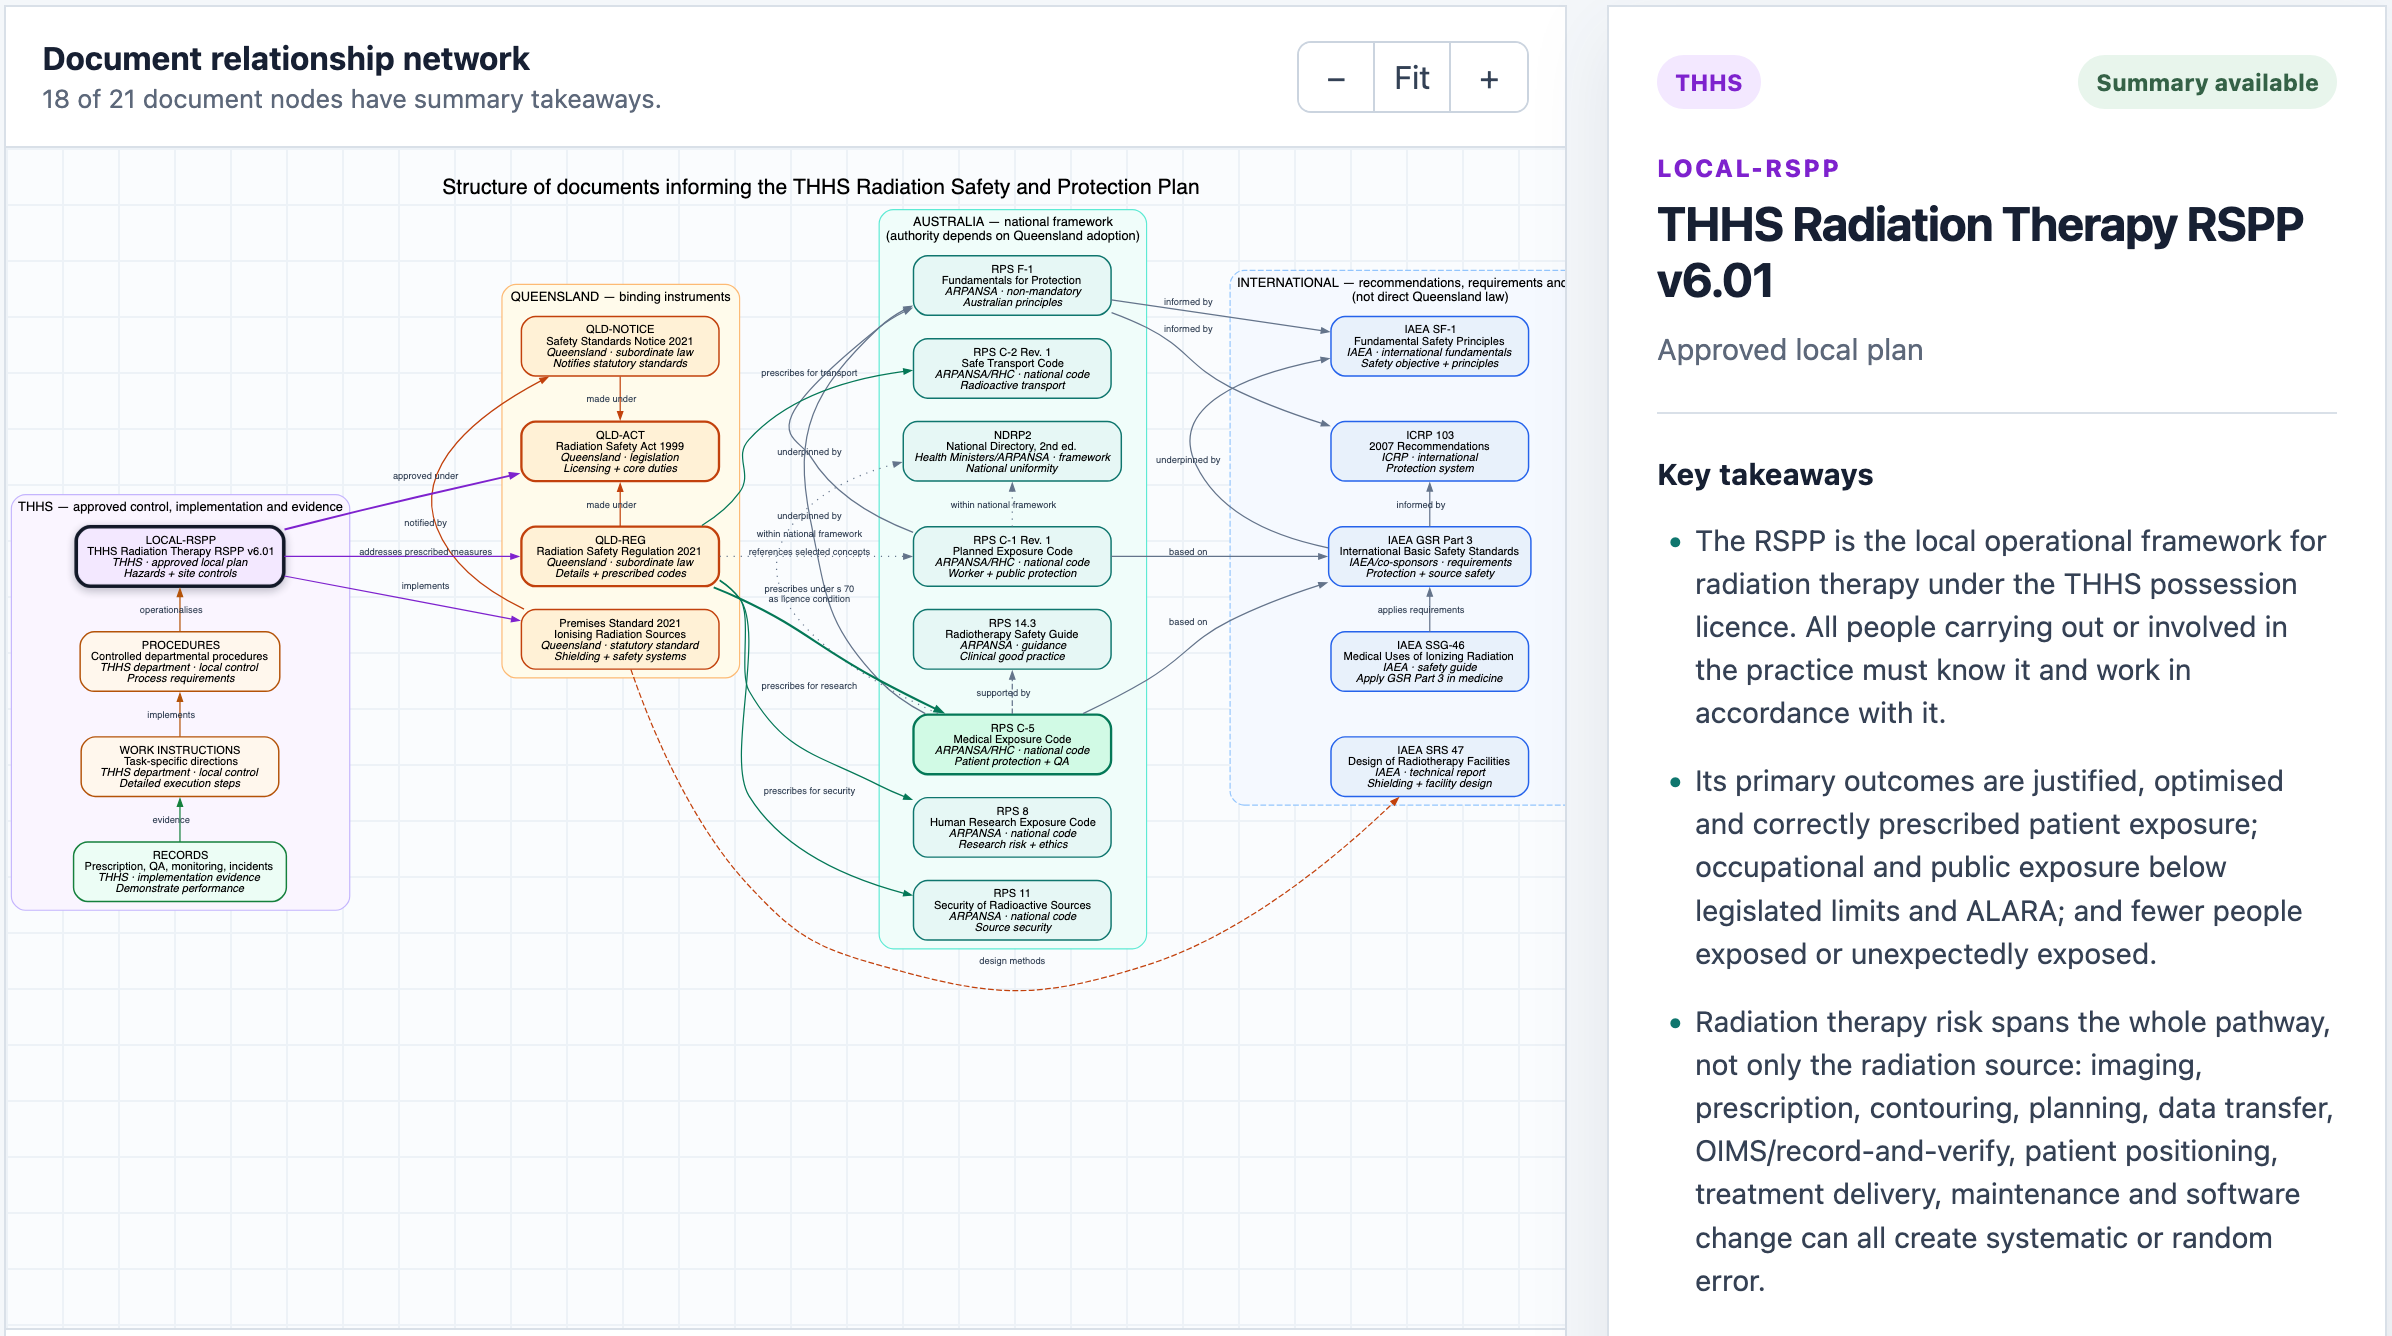This screenshot has width=2392, height=1336.
Task: Select the ICRP 103 Recommendations node
Action: pyautogui.click(x=1430, y=451)
